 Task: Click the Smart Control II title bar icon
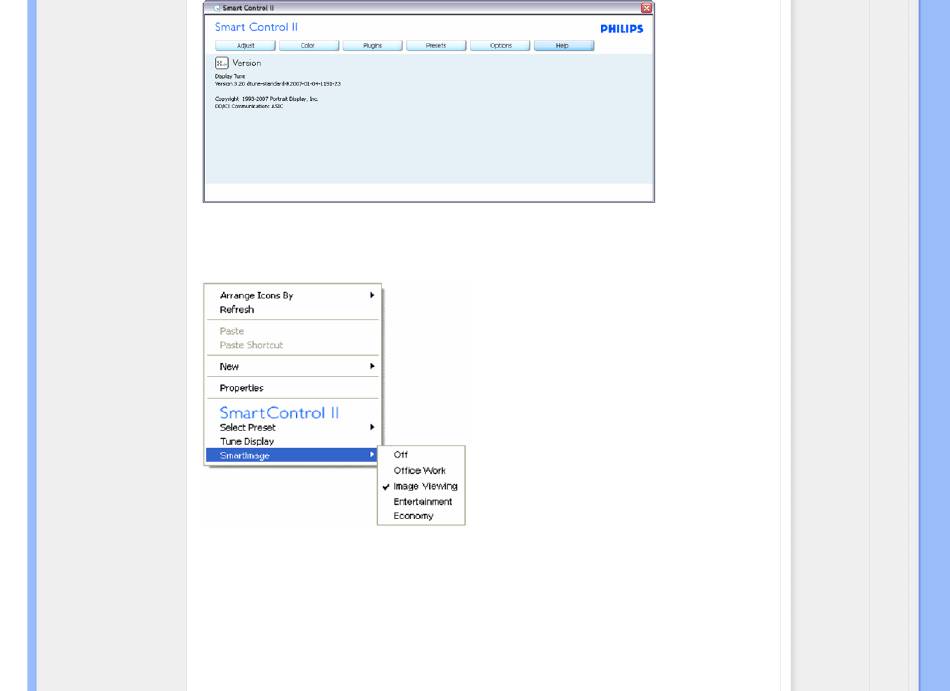(x=217, y=8)
